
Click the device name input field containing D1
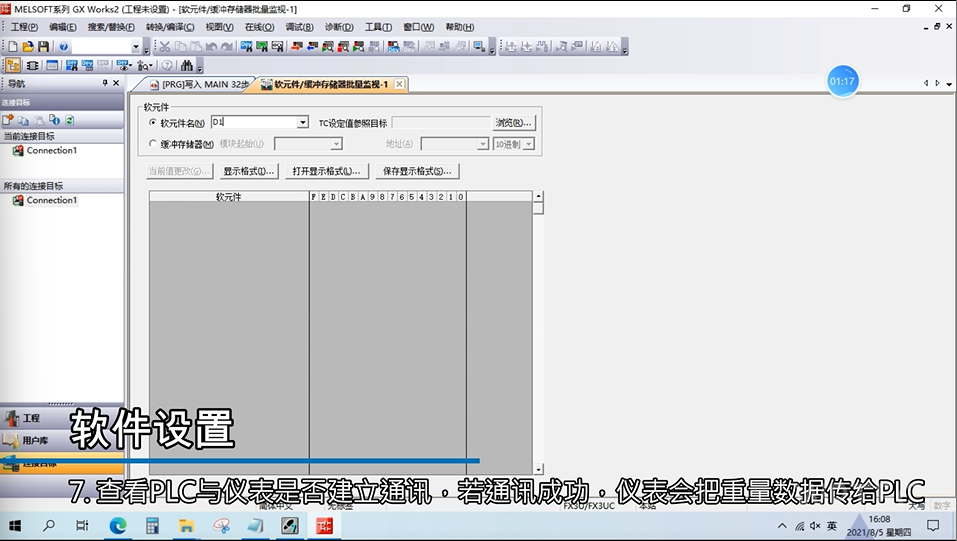[254, 122]
